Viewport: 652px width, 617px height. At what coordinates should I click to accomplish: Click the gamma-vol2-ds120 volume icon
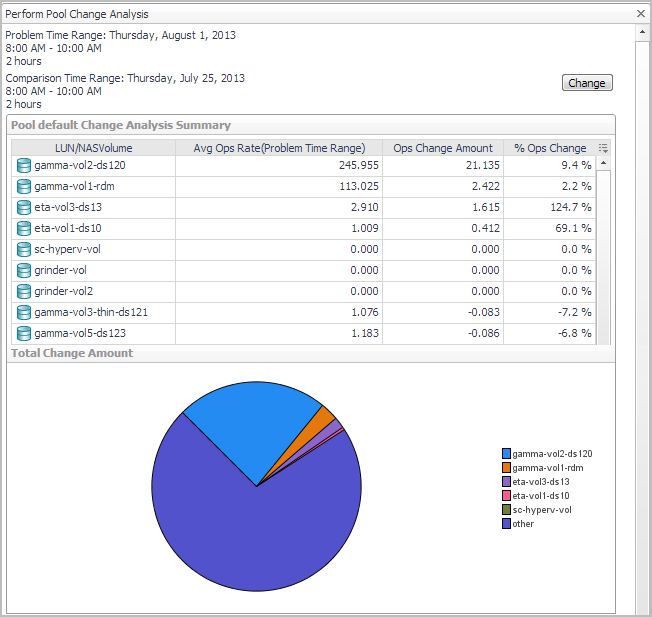click(24, 165)
